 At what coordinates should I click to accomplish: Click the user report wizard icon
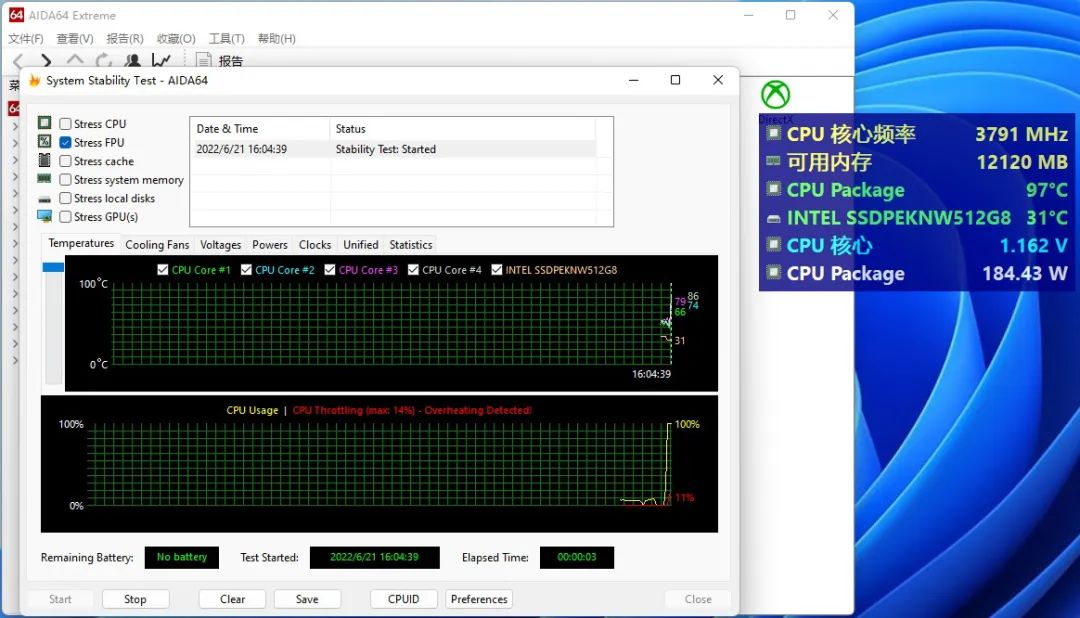tap(133, 60)
